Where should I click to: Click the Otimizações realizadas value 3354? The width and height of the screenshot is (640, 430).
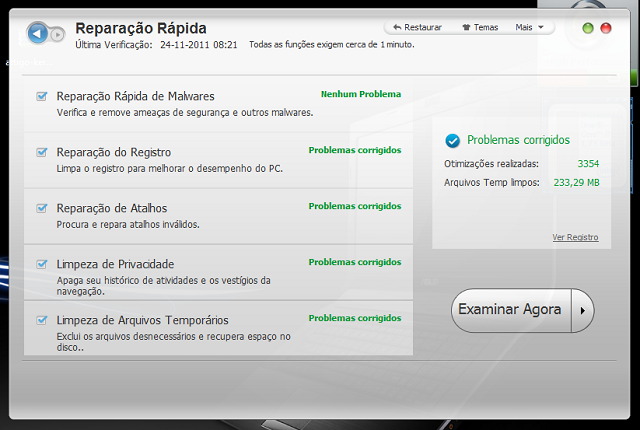coord(588,164)
